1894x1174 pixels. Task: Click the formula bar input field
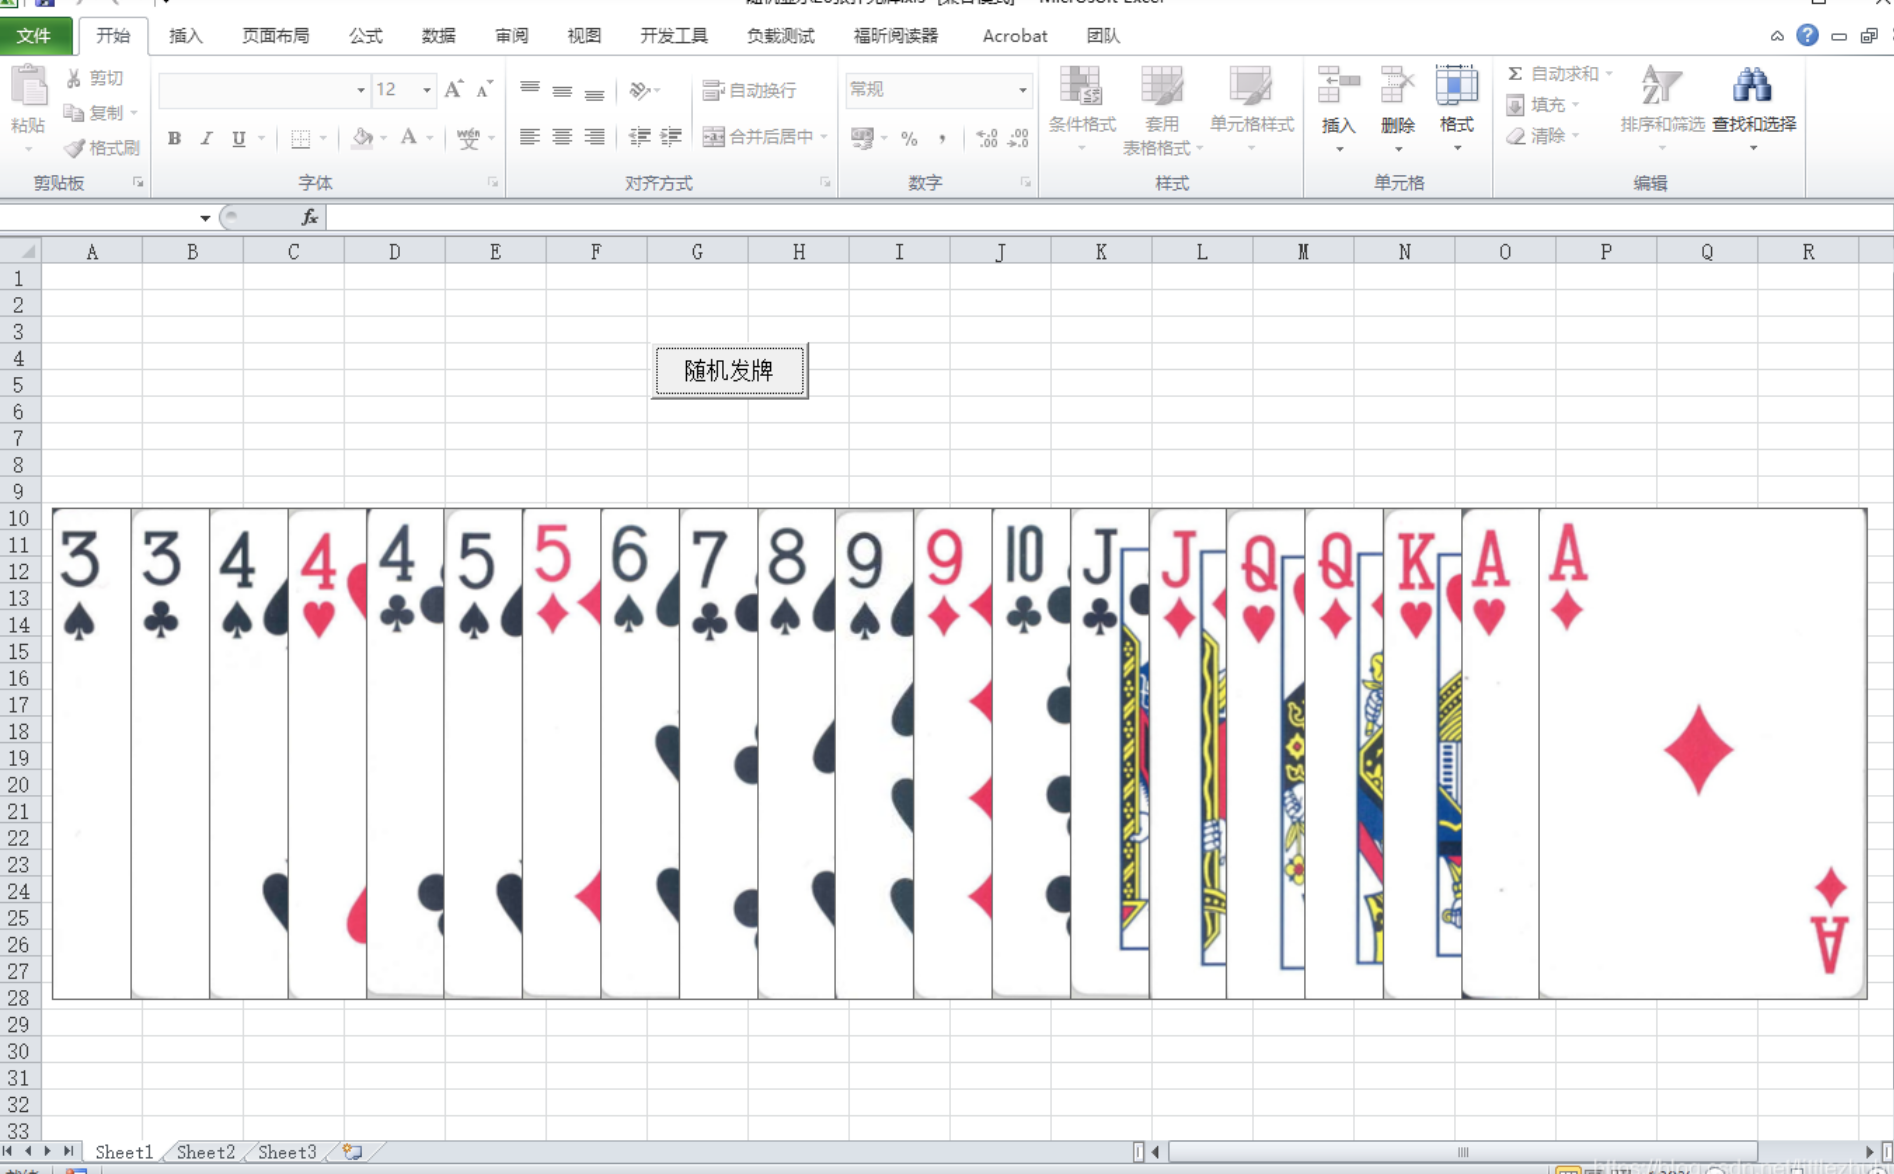tap(1108, 217)
